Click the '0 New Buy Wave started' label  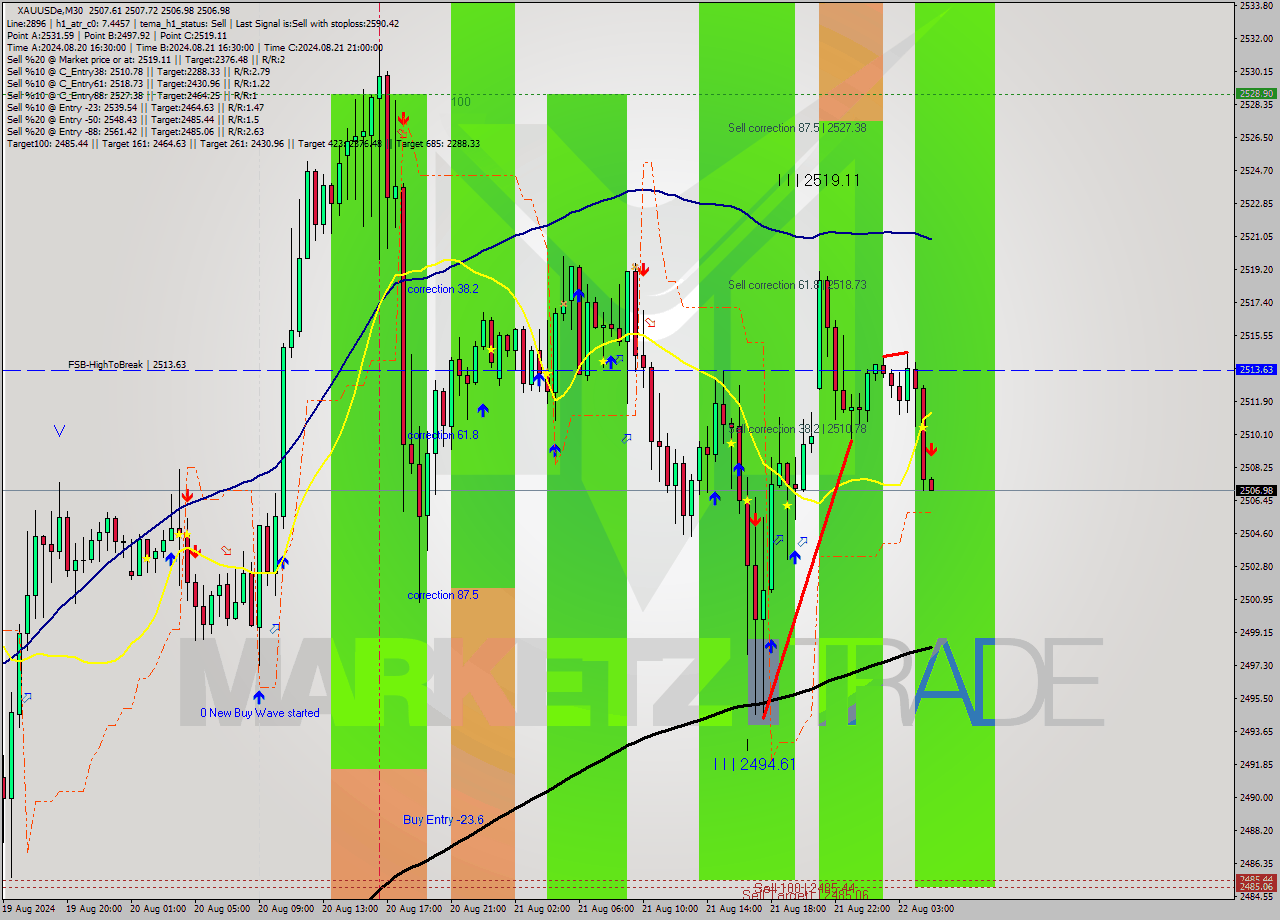point(260,713)
